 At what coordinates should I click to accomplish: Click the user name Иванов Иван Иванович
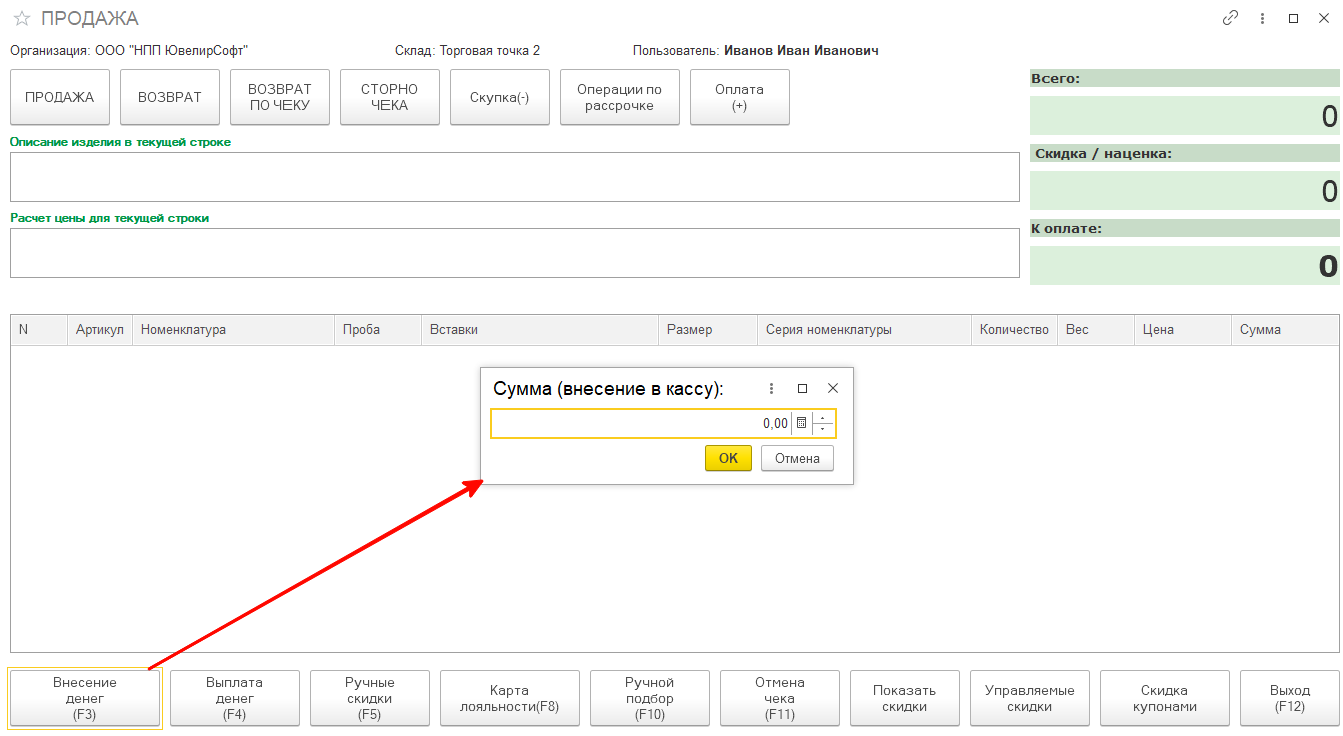[801, 50]
